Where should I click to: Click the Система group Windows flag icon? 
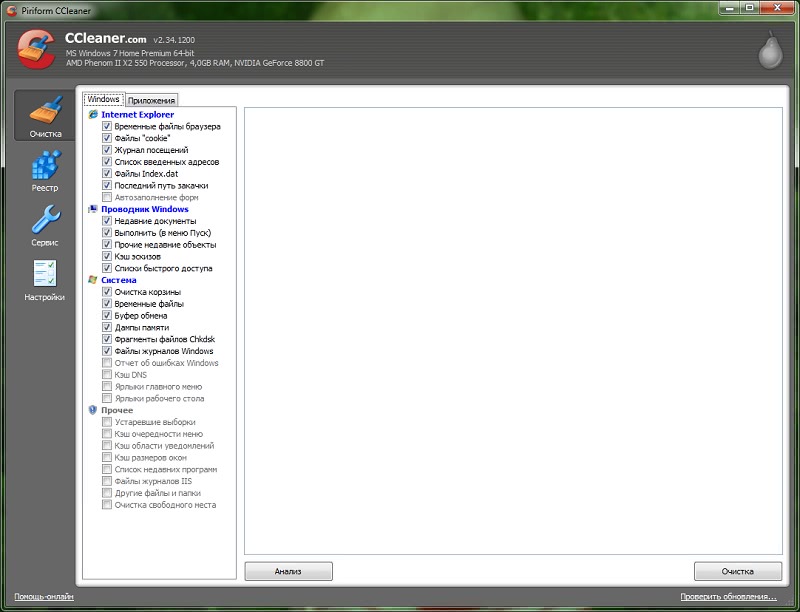93,280
